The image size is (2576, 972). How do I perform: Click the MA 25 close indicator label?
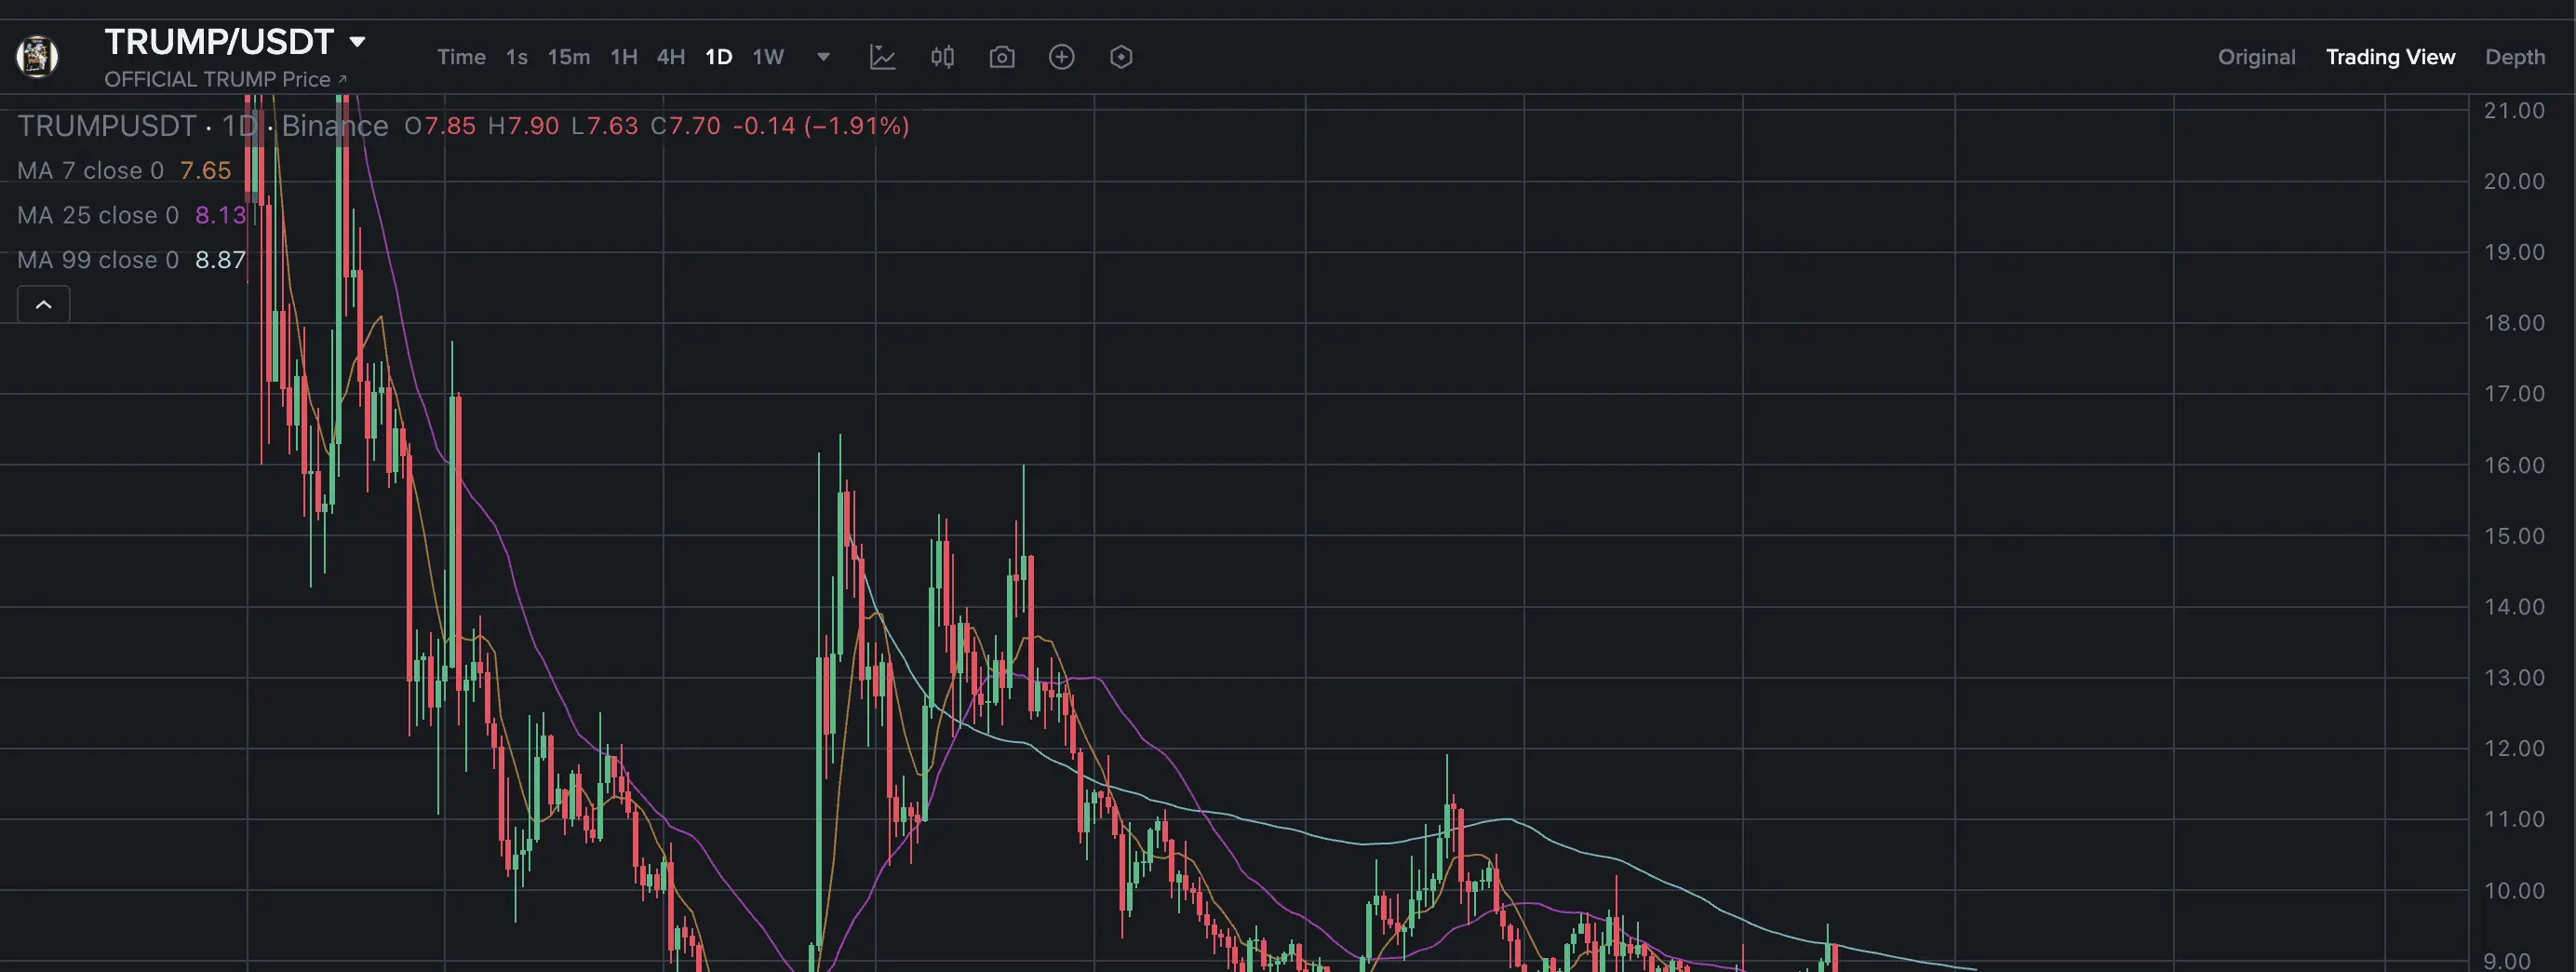point(98,215)
